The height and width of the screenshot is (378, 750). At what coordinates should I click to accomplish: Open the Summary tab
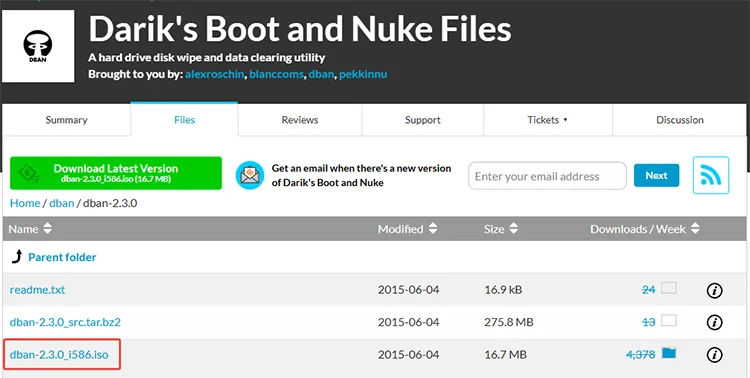click(66, 120)
